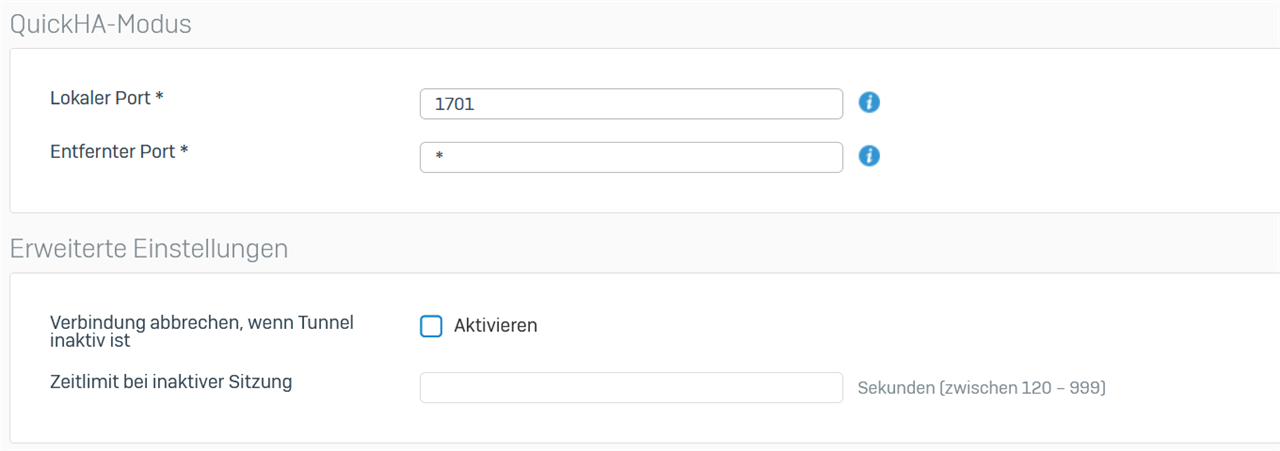Click the Zeitlimit bei inaktiver Sitzung field
Image resolution: width=1280 pixels, height=451 pixels.
(632, 388)
